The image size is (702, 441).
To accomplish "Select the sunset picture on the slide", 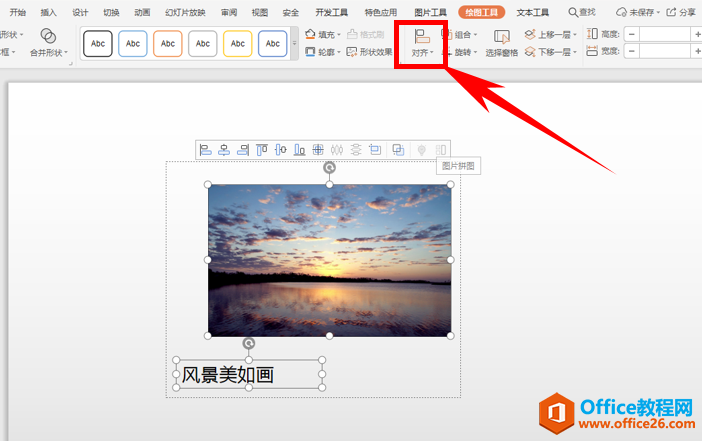I will coord(329,259).
